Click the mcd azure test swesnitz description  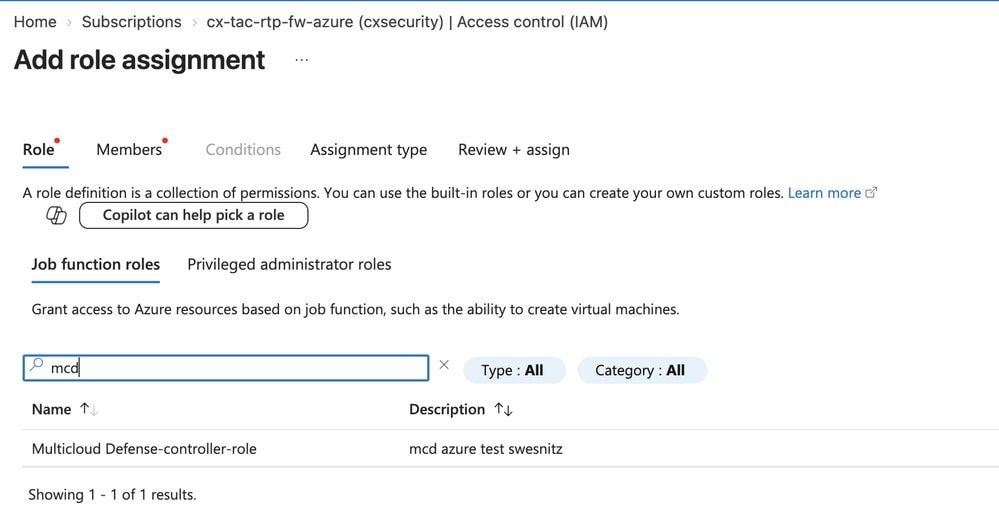[x=485, y=449]
